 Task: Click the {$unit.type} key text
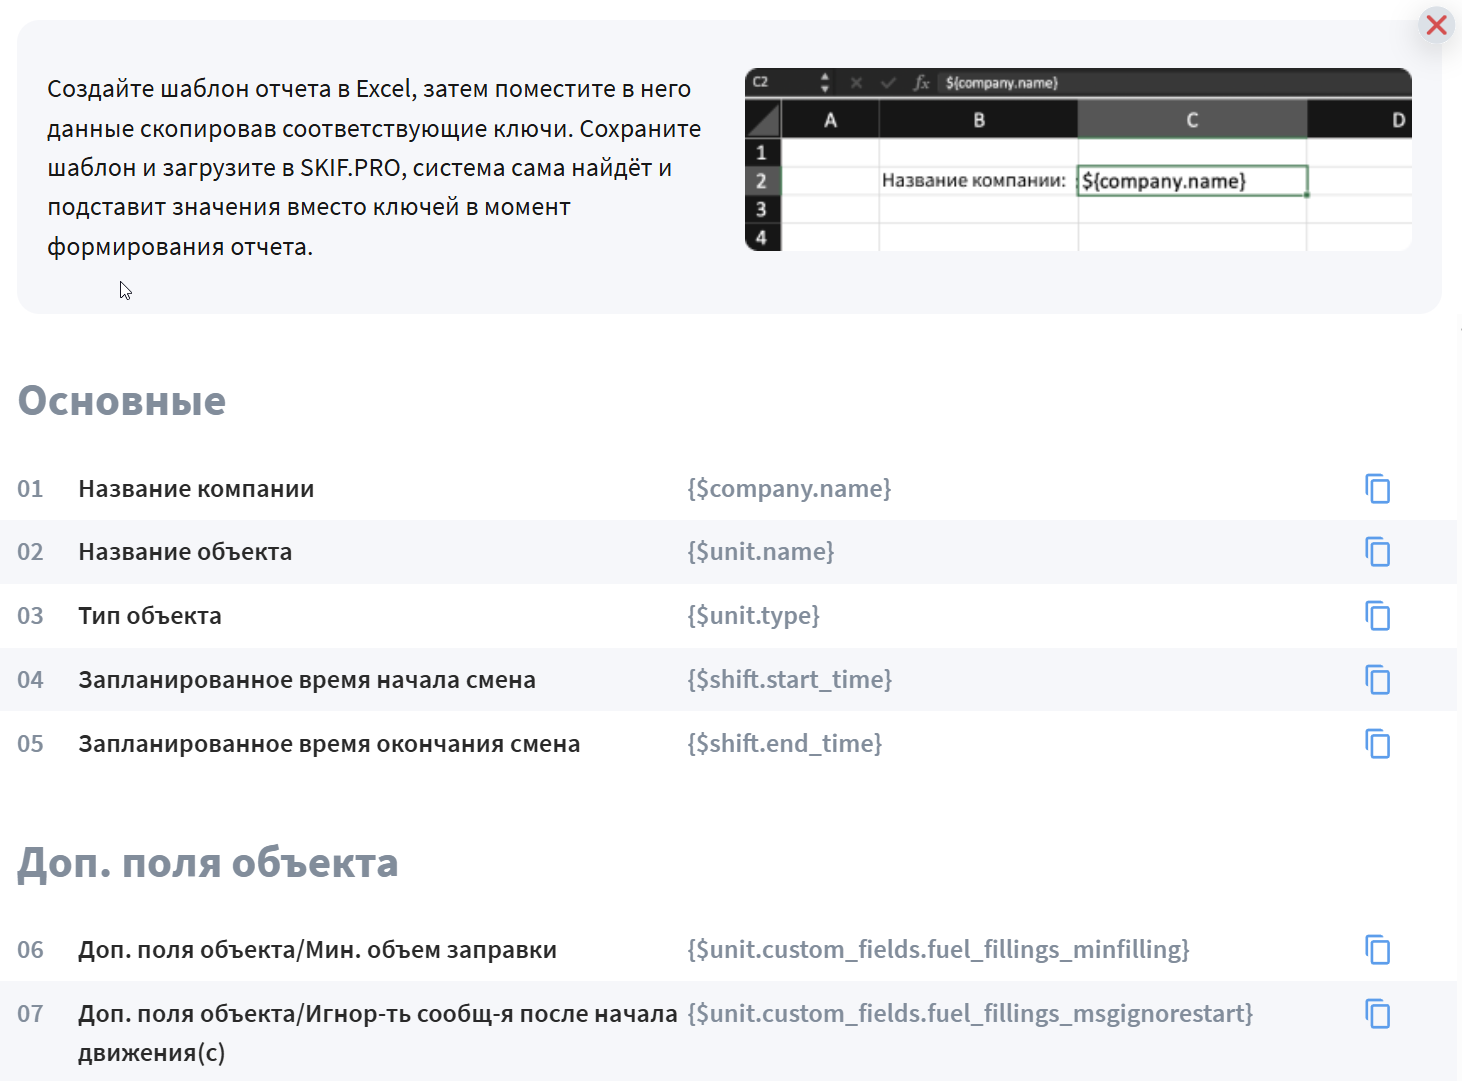tap(753, 616)
